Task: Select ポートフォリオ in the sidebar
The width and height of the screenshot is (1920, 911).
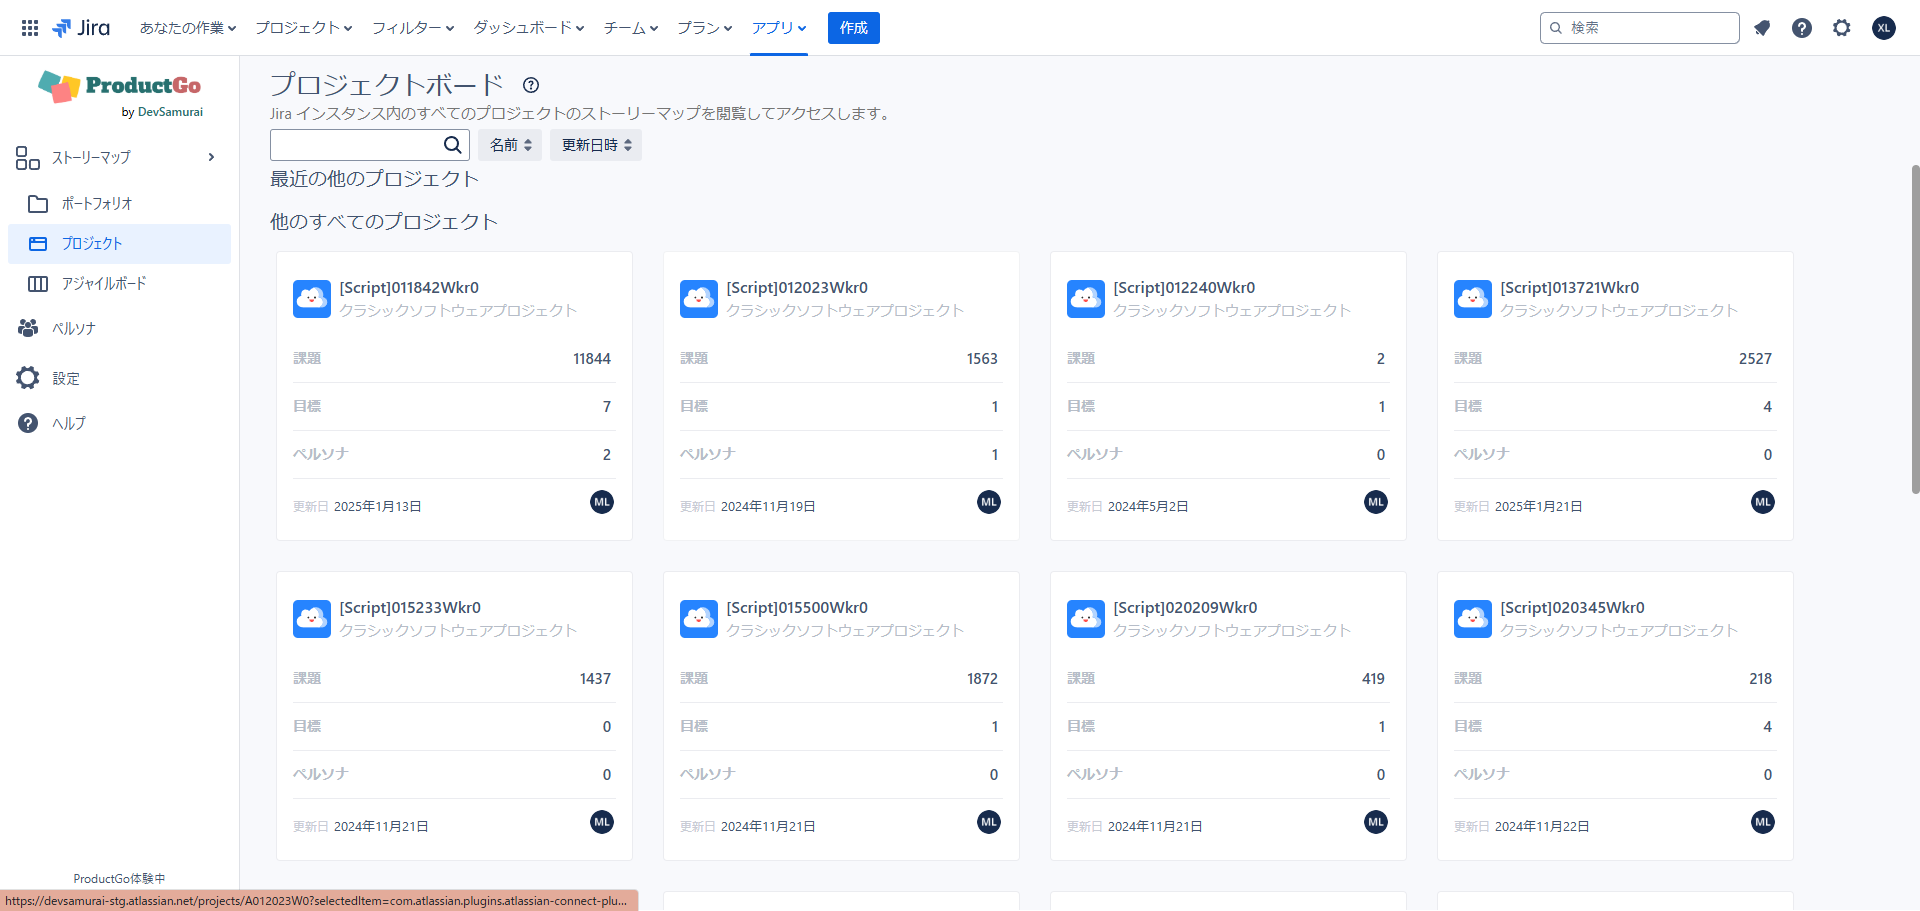Action: click(x=97, y=204)
